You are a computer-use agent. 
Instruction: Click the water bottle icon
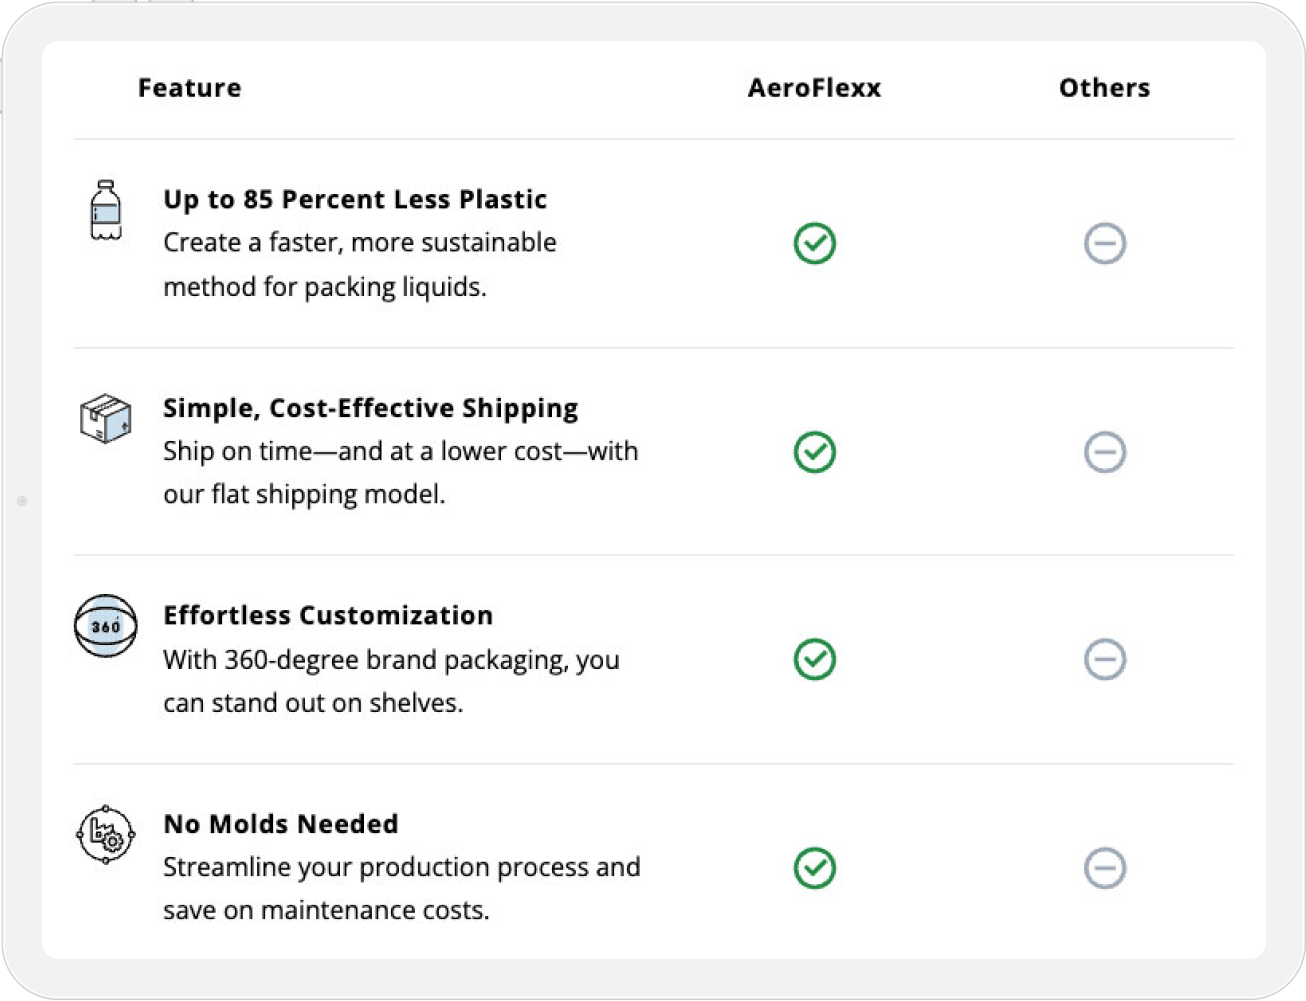coord(106,210)
